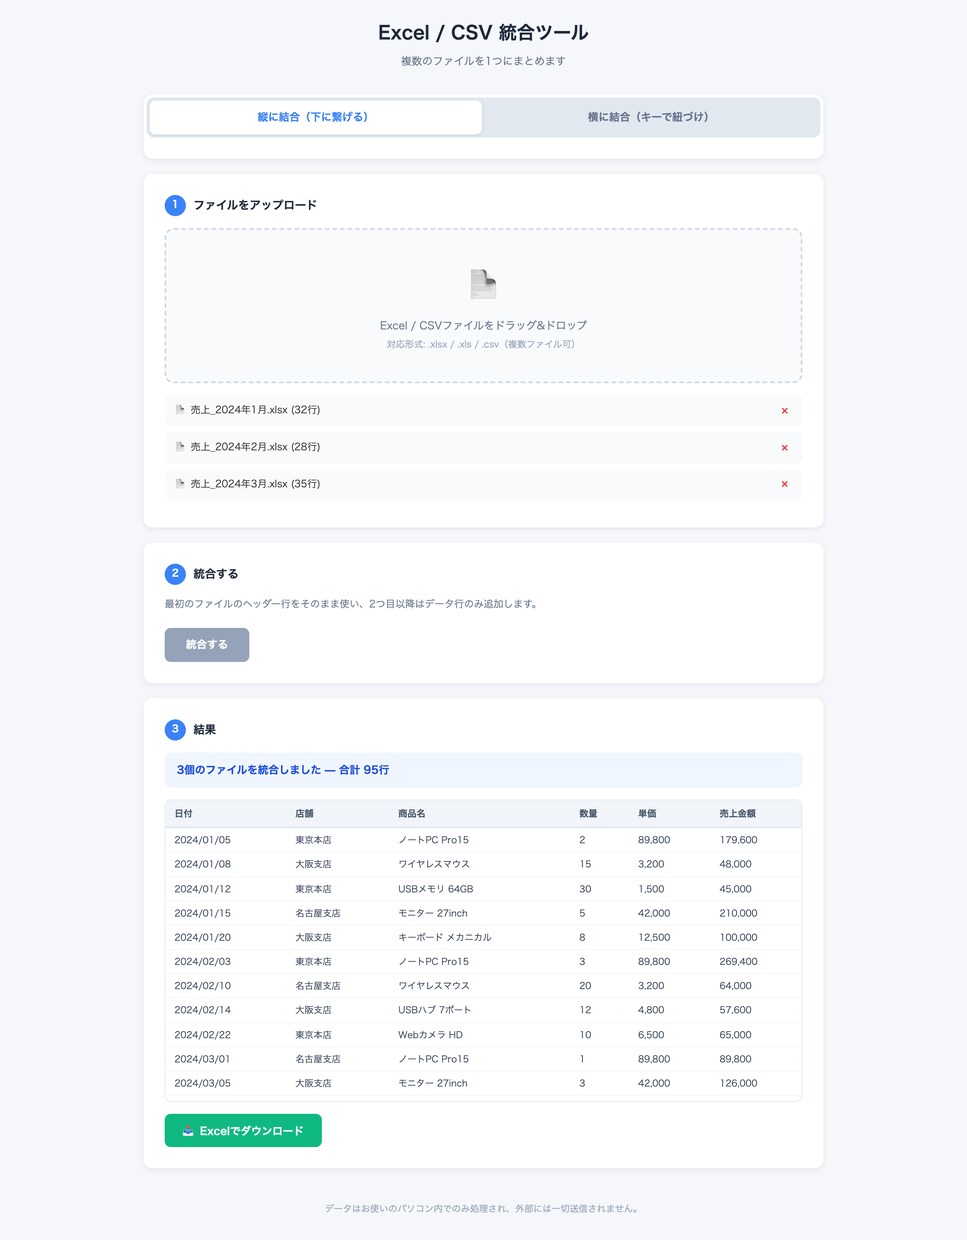
Task: Click the USBメモリ 64GB product cell
Action: [436, 889]
